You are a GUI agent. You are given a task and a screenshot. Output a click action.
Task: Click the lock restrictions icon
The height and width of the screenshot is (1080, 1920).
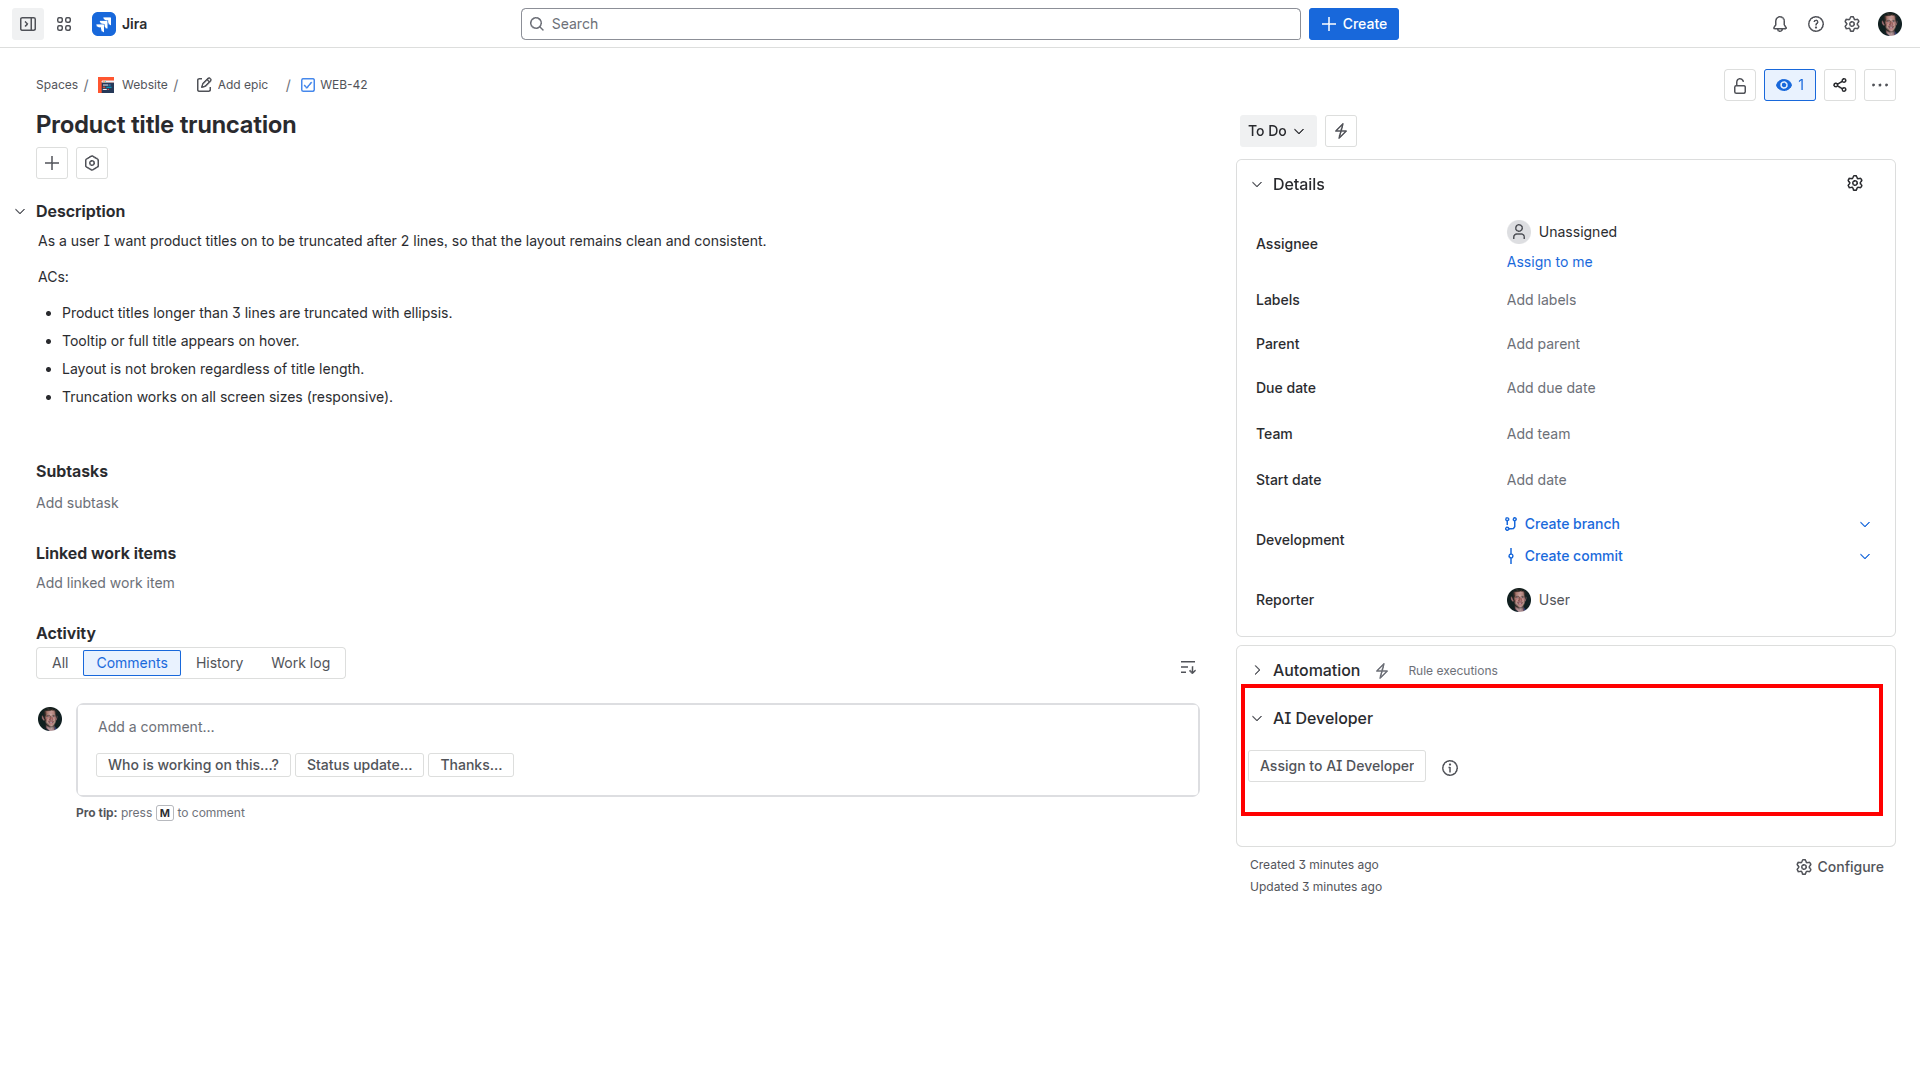coord(1740,85)
